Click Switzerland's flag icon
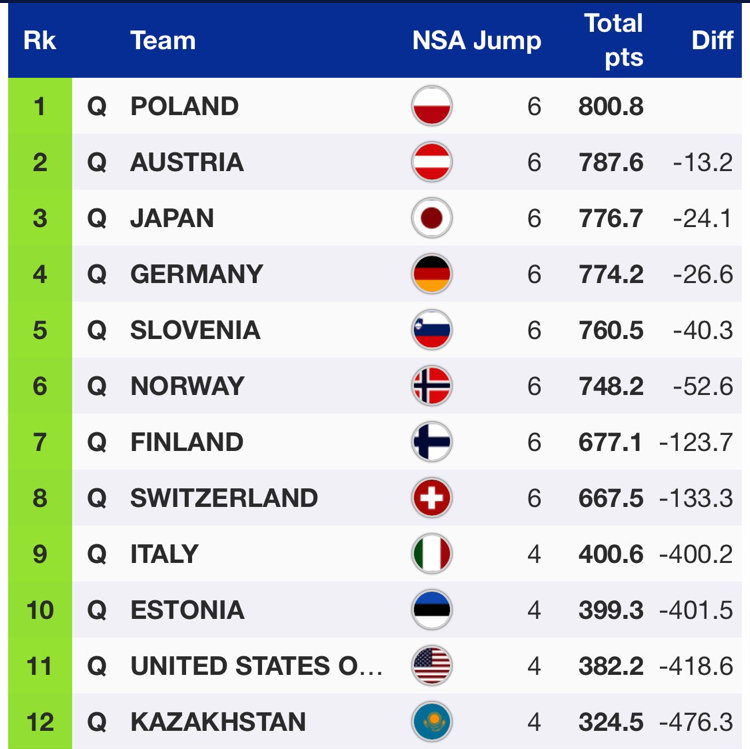Viewport: 750px width, 749px height. point(432,498)
